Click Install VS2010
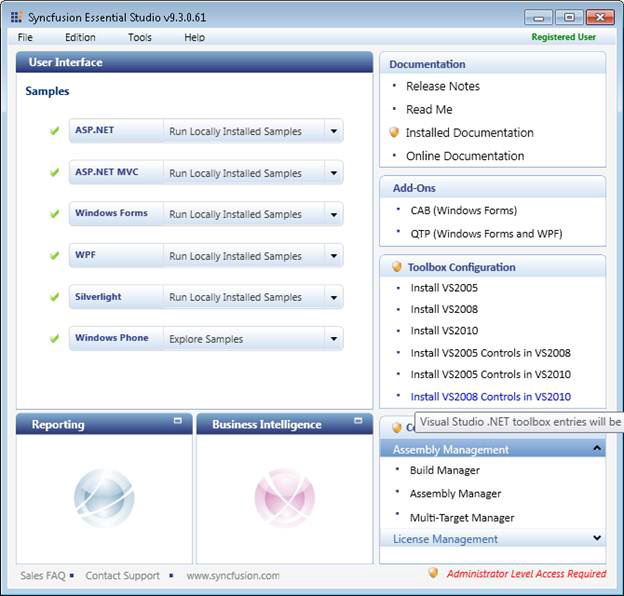 pos(444,331)
